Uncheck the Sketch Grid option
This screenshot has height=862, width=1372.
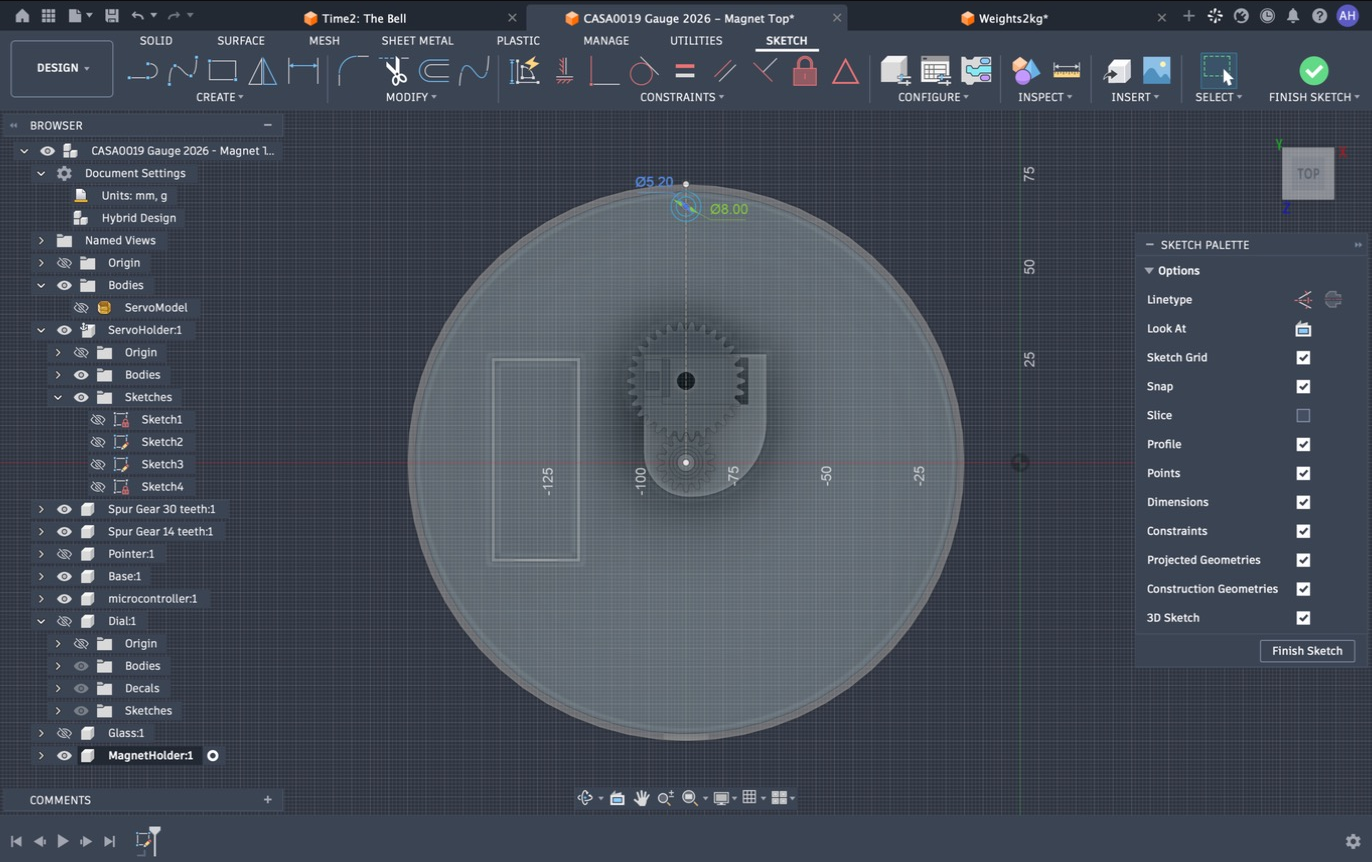(x=1303, y=357)
